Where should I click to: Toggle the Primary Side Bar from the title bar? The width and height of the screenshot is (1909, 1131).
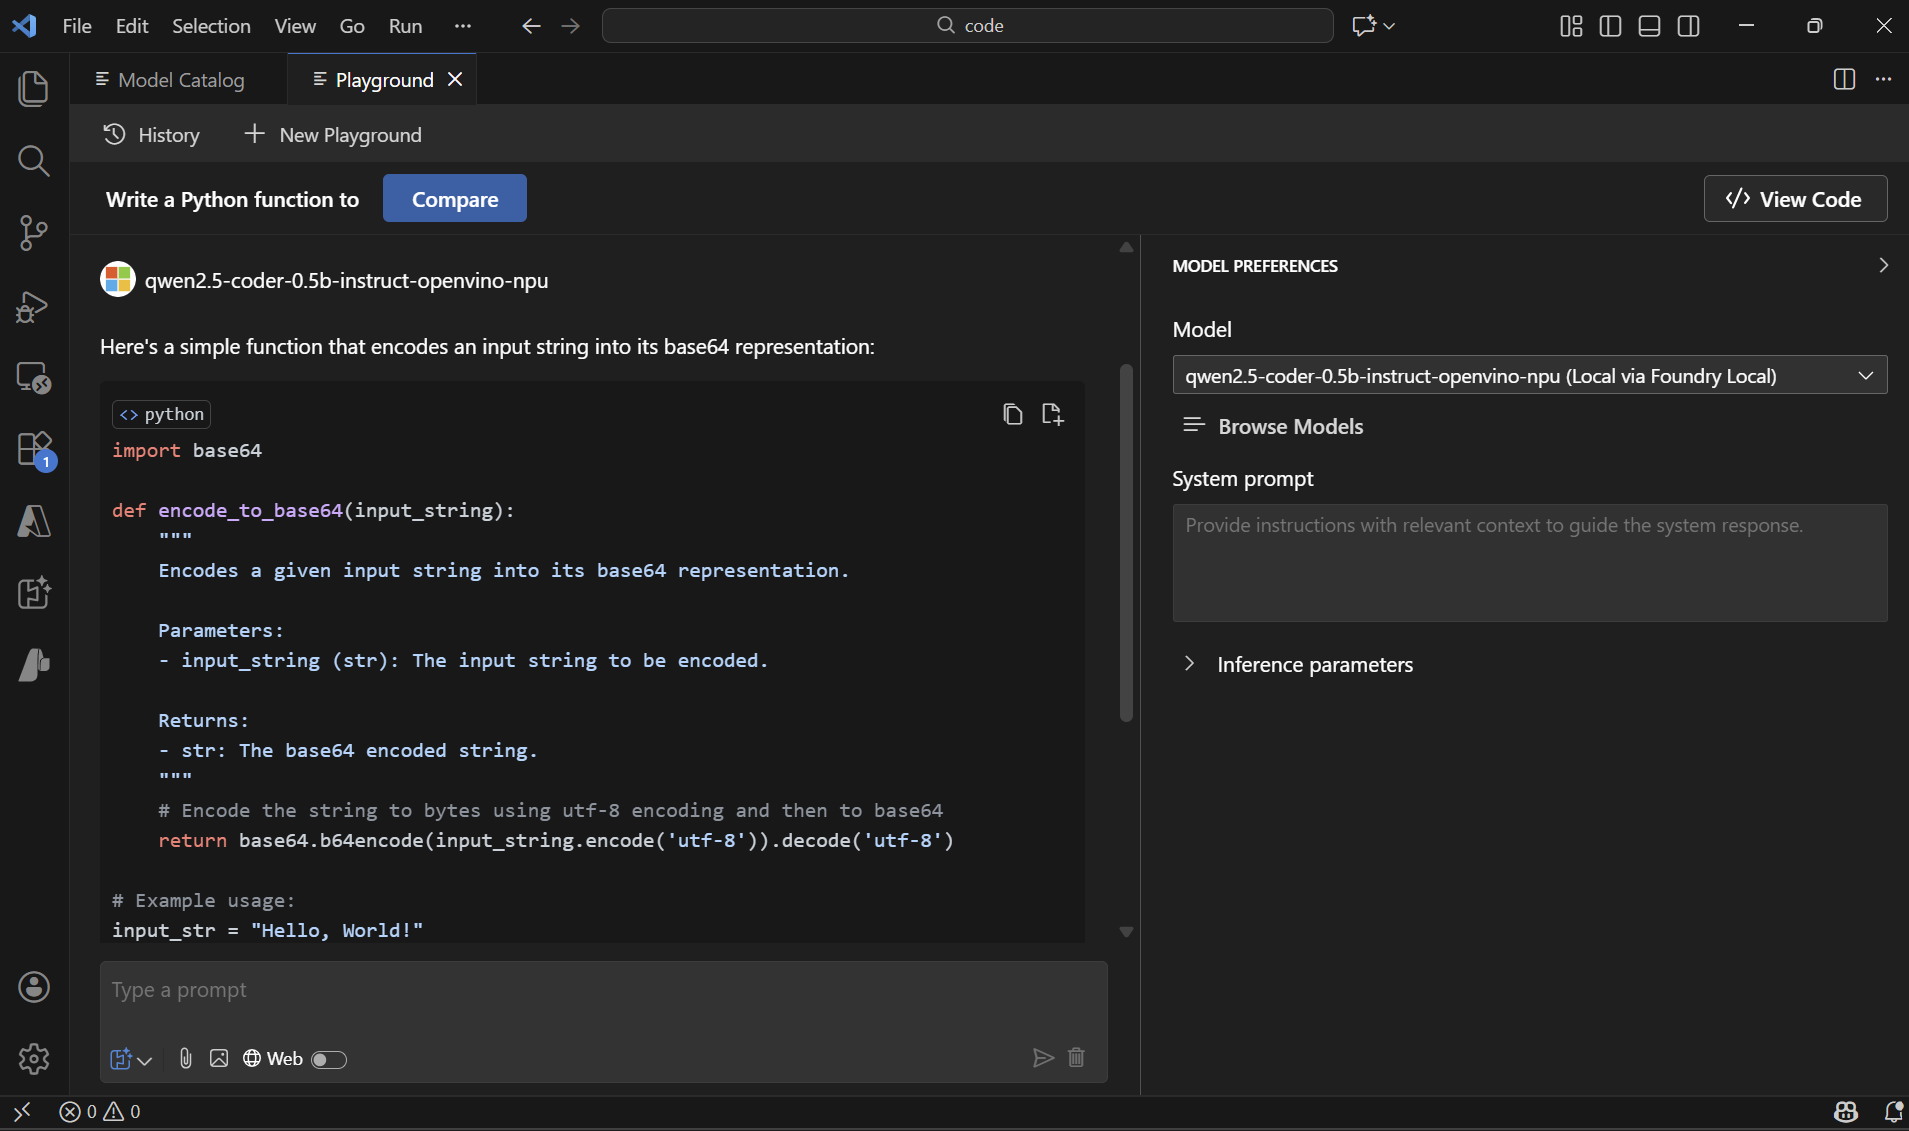pyautogui.click(x=1610, y=26)
